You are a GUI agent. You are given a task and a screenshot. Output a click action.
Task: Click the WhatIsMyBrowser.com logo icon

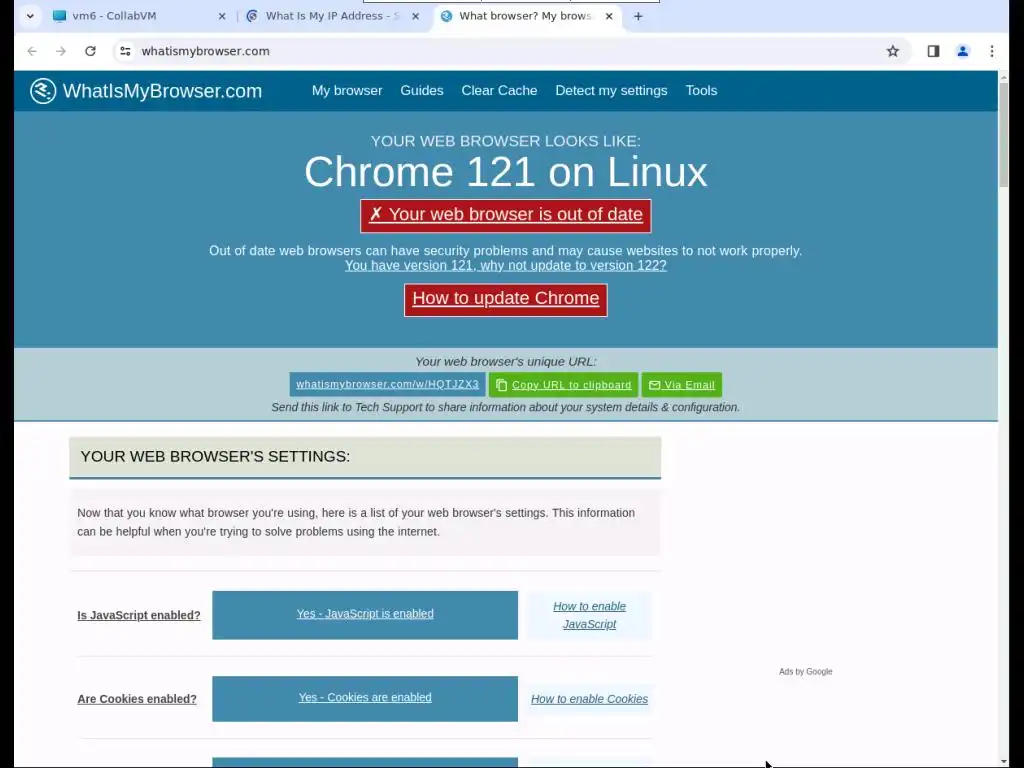[x=43, y=91]
